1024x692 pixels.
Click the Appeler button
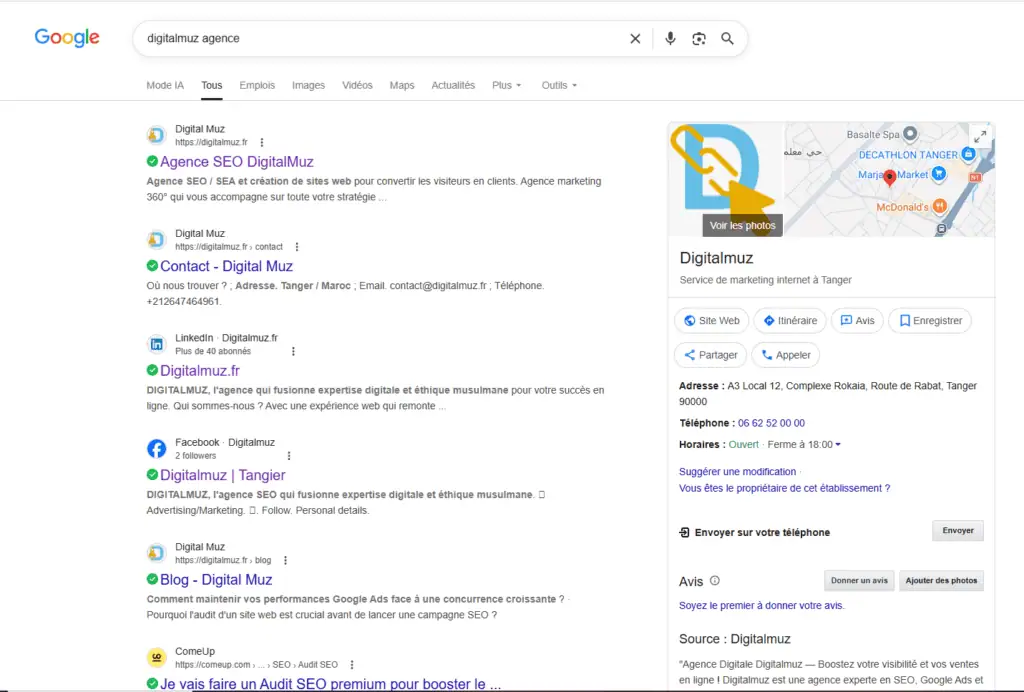[786, 355]
